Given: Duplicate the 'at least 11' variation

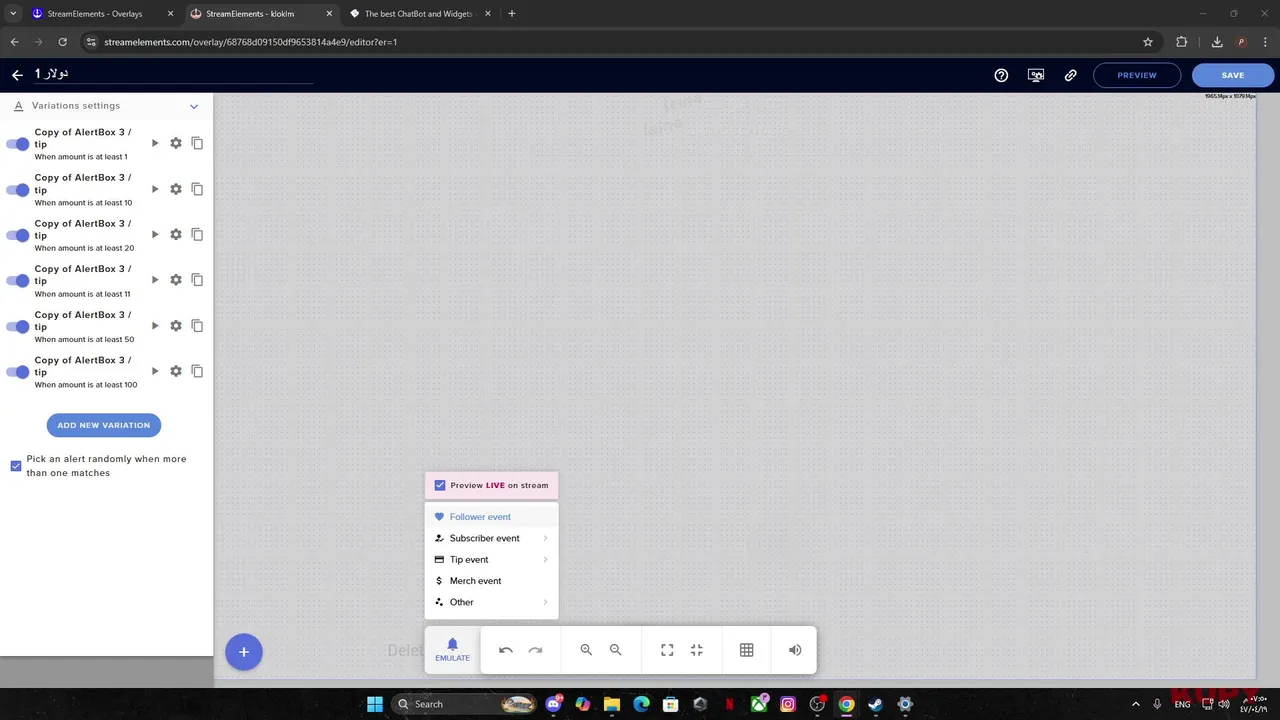Looking at the screenshot, I should [197, 280].
